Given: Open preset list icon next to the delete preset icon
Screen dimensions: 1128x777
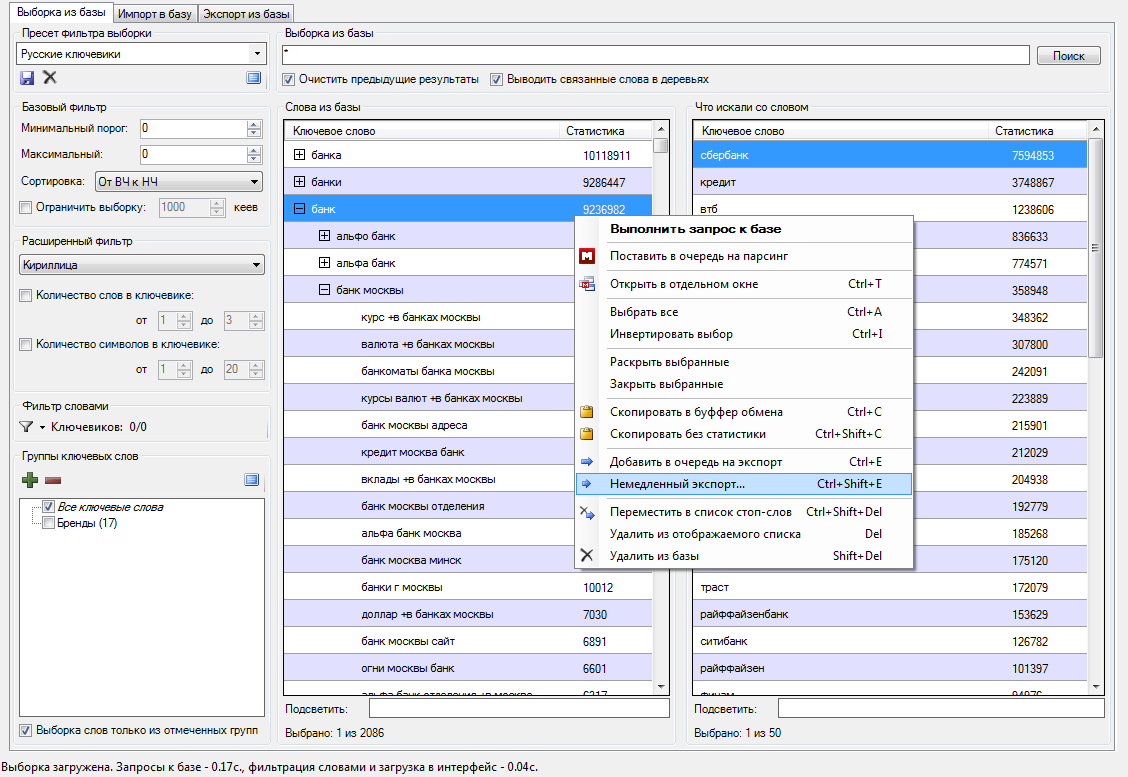Looking at the screenshot, I should pos(253,78).
